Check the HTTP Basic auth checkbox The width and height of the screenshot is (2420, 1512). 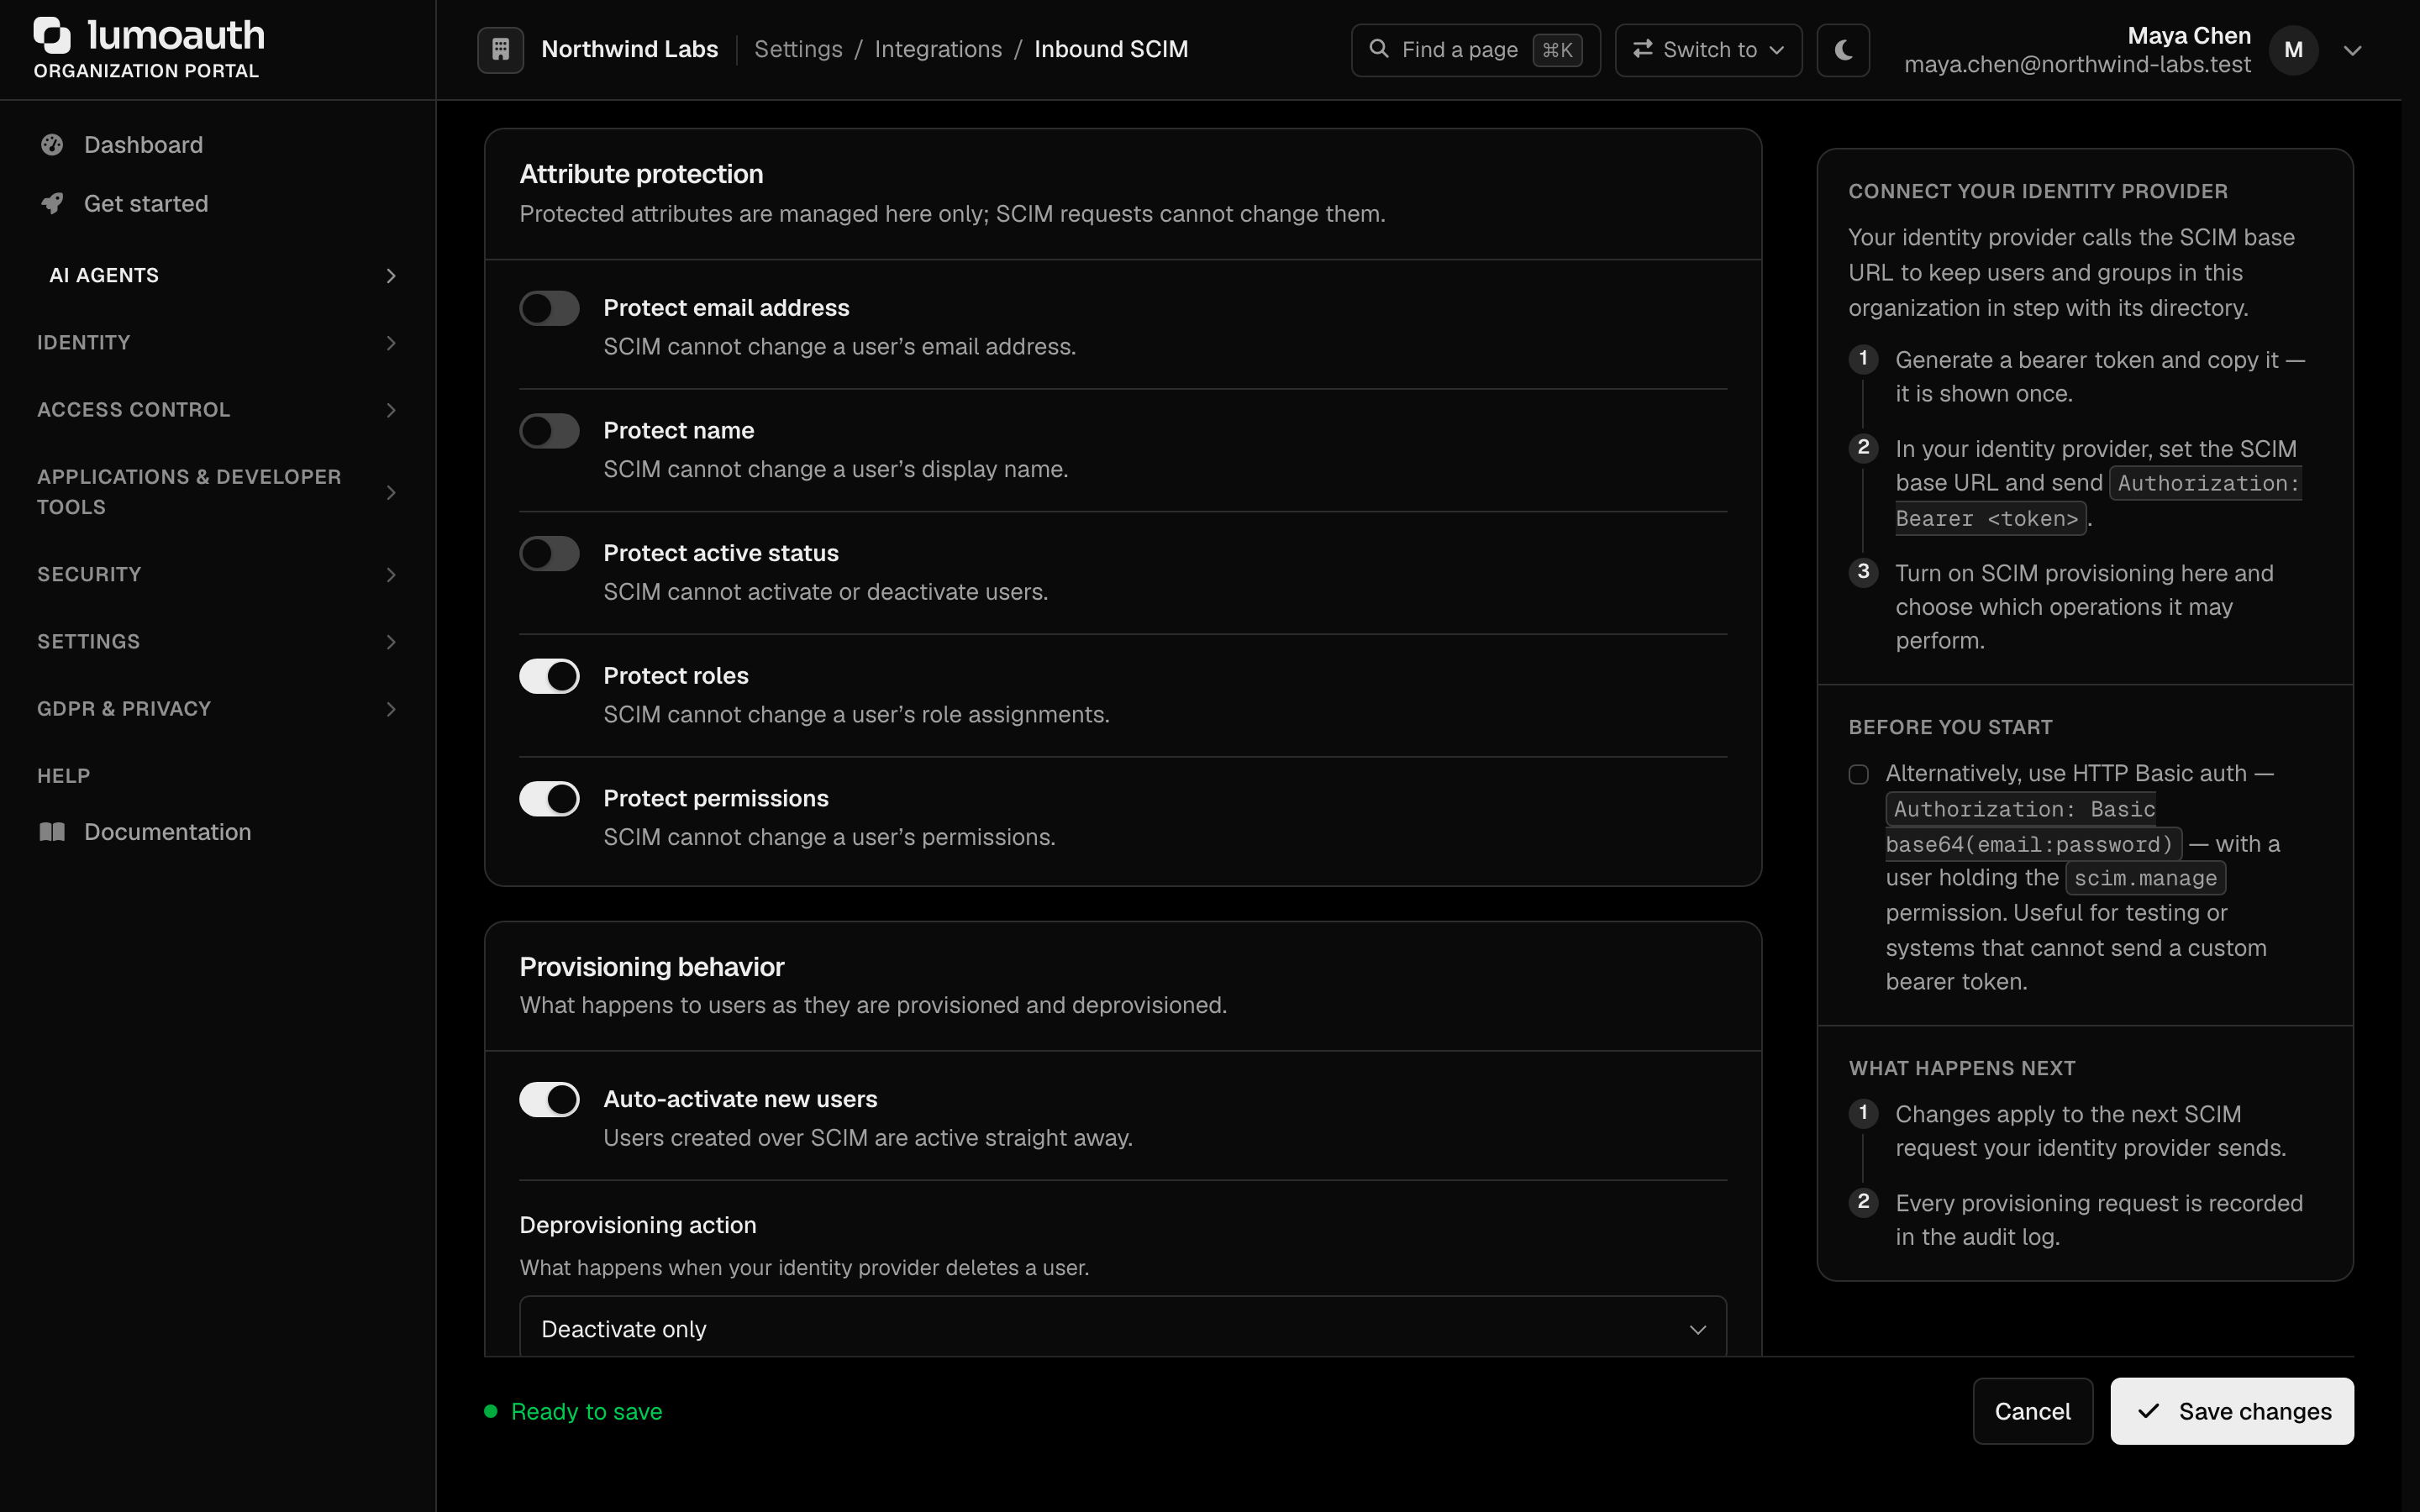[x=1858, y=774]
